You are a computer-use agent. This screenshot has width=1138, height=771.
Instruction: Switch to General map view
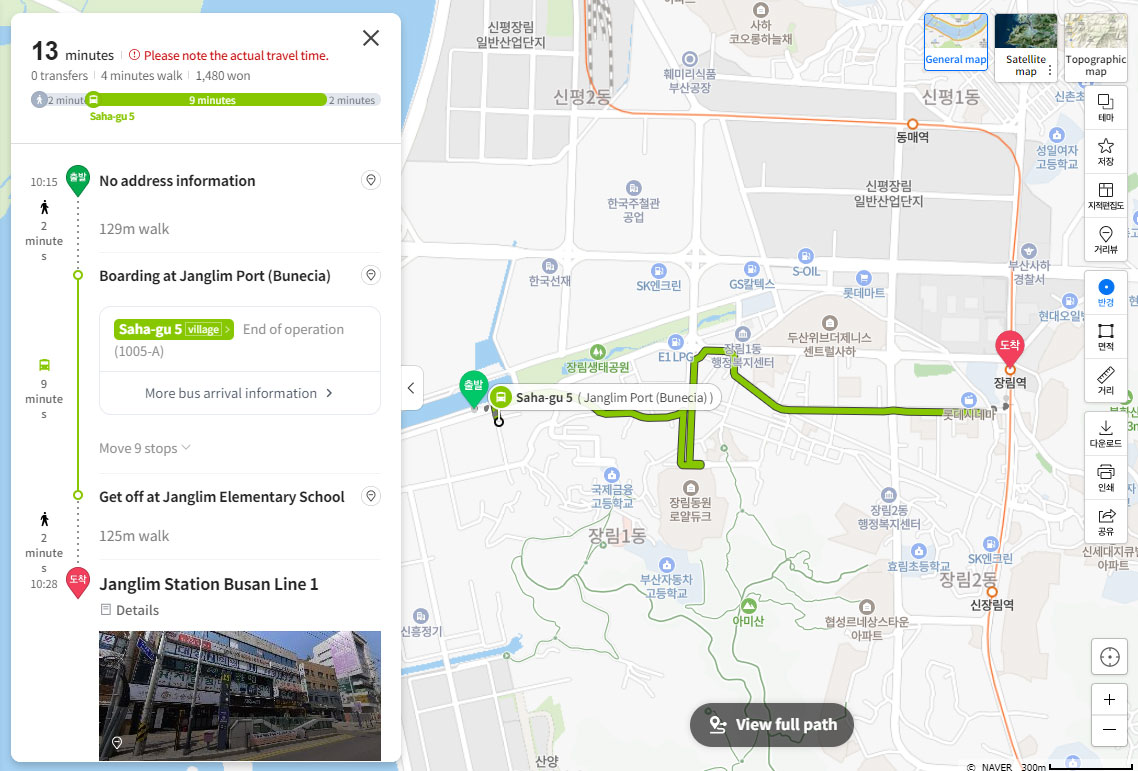coord(955,42)
